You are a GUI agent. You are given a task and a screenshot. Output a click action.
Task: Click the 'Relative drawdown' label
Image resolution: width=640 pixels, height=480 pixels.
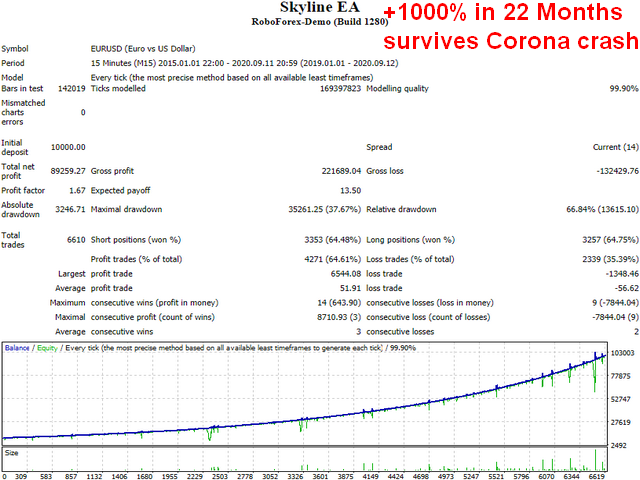point(401,209)
